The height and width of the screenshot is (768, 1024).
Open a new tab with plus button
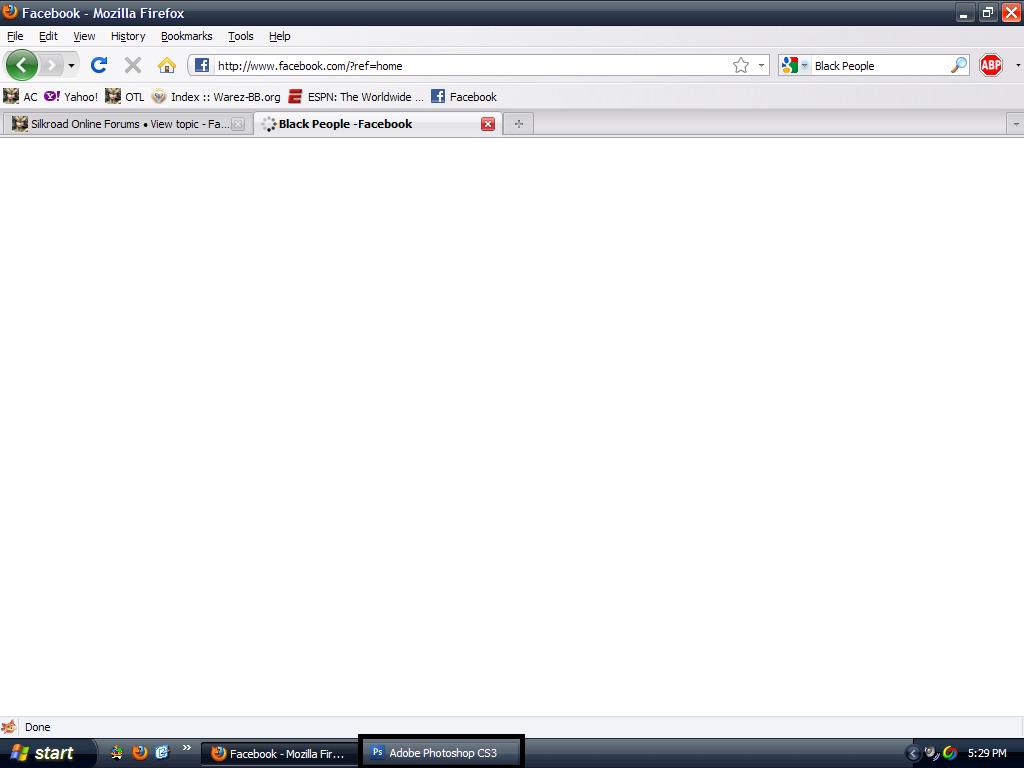point(518,124)
